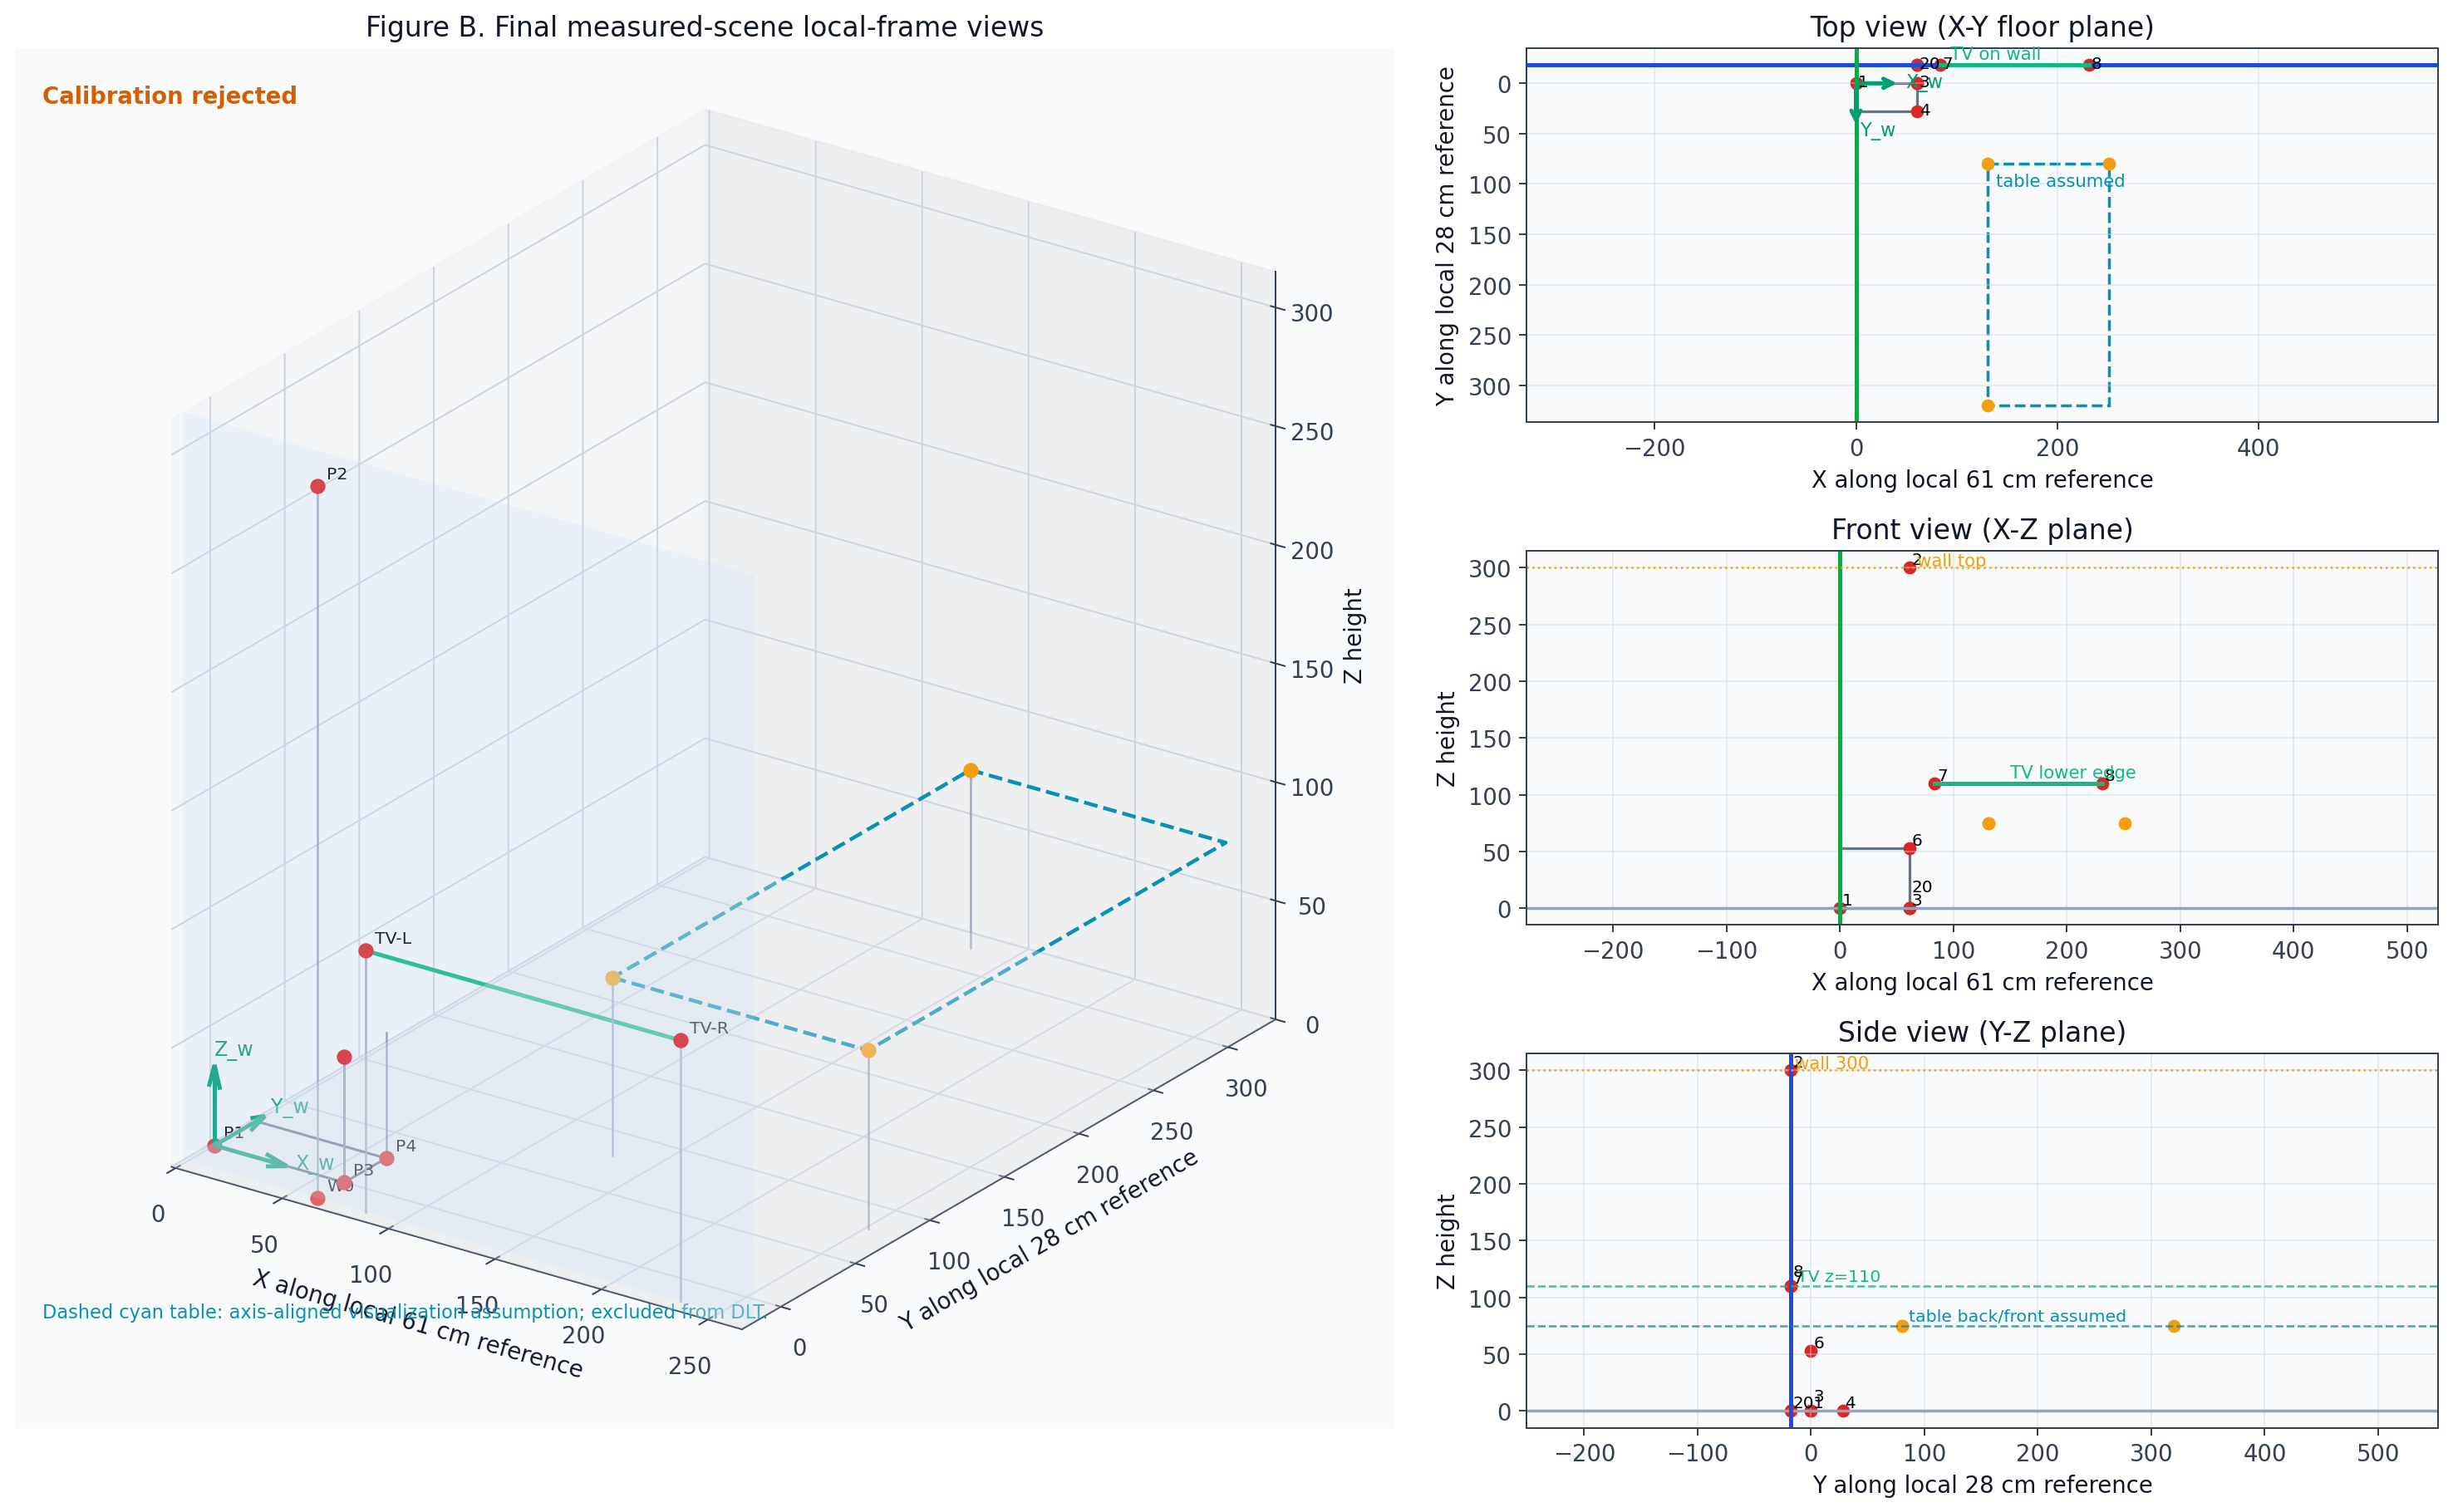The image size is (2453, 1512).
Task: Click the '−100' tick on the Side view Y axis
Action: click(x=1697, y=1453)
